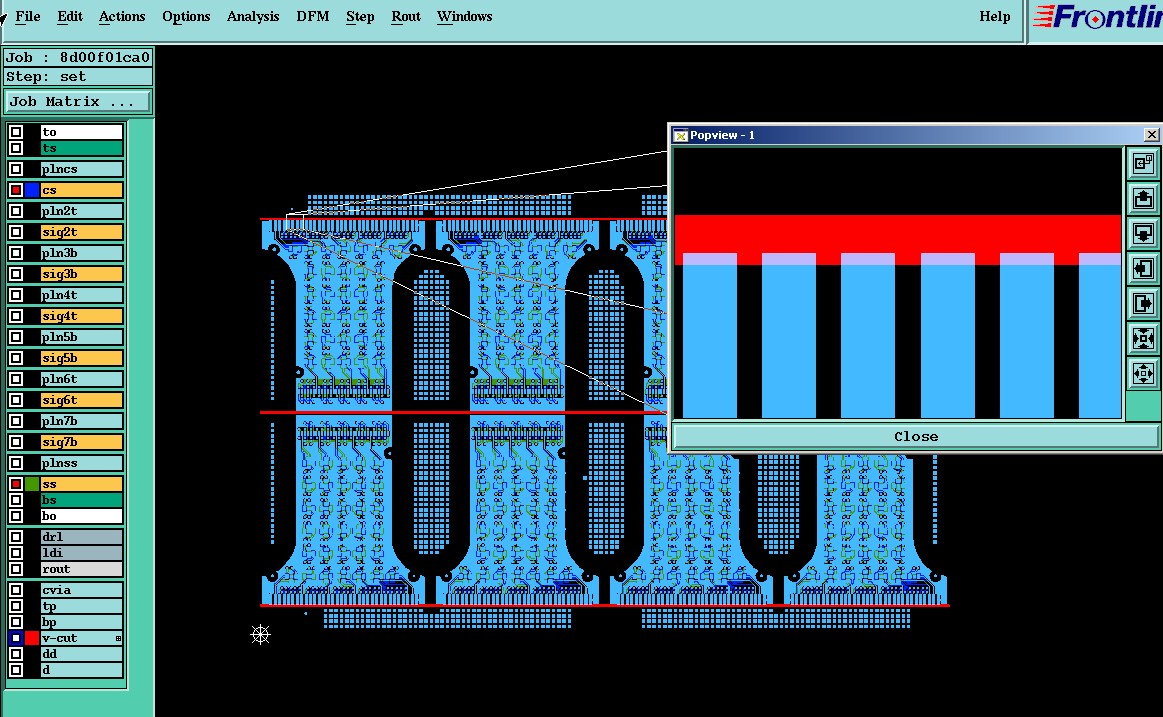This screenshot has width=1163, height=717.
Task: Open the Help menu
Action: [995, 16]
